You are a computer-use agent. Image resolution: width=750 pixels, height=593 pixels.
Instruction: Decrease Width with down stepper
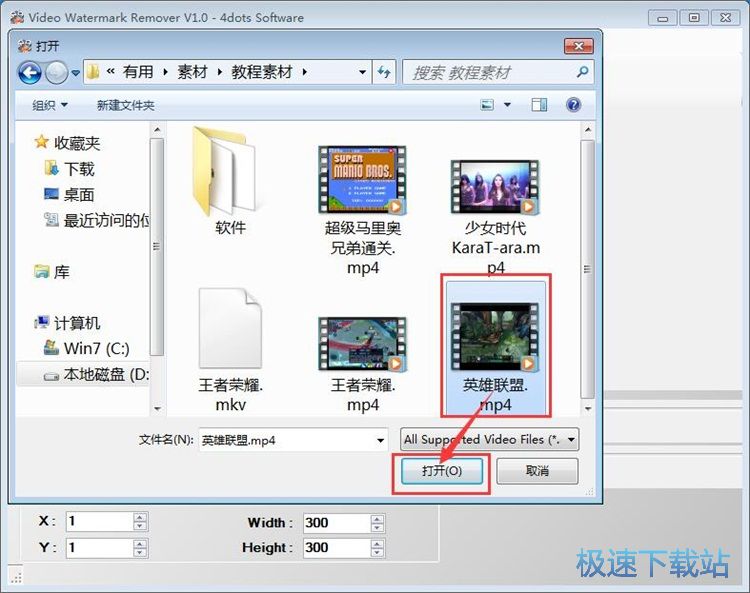pyautogui.click(x=377, y=527)
